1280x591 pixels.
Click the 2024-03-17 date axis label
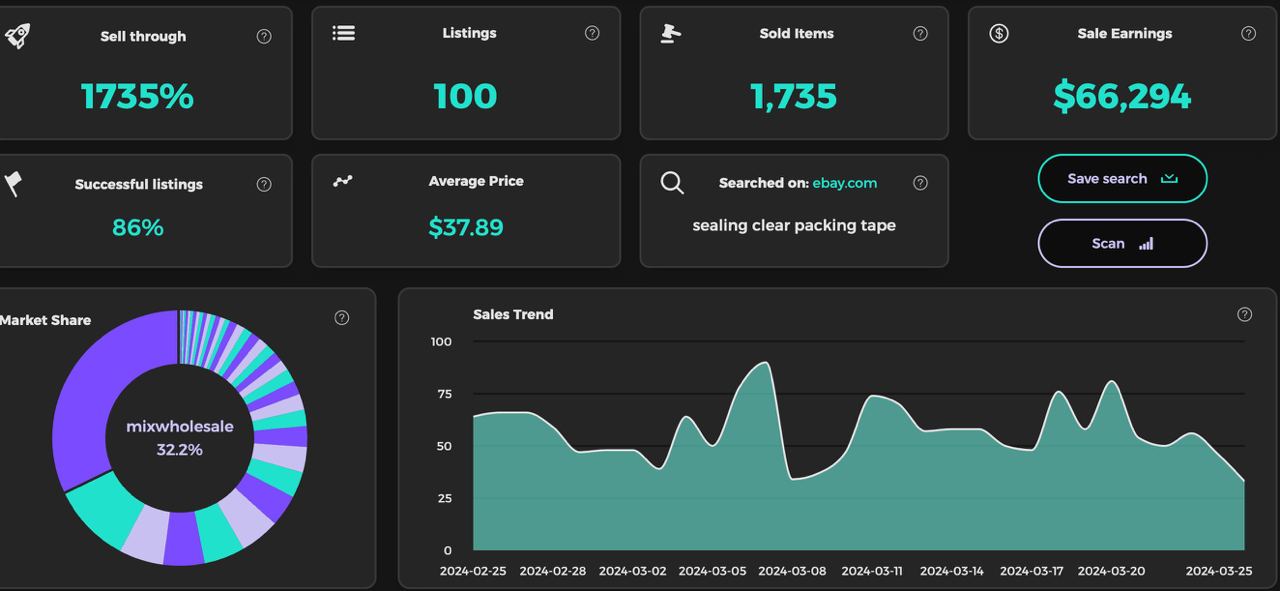[1032, 571]
